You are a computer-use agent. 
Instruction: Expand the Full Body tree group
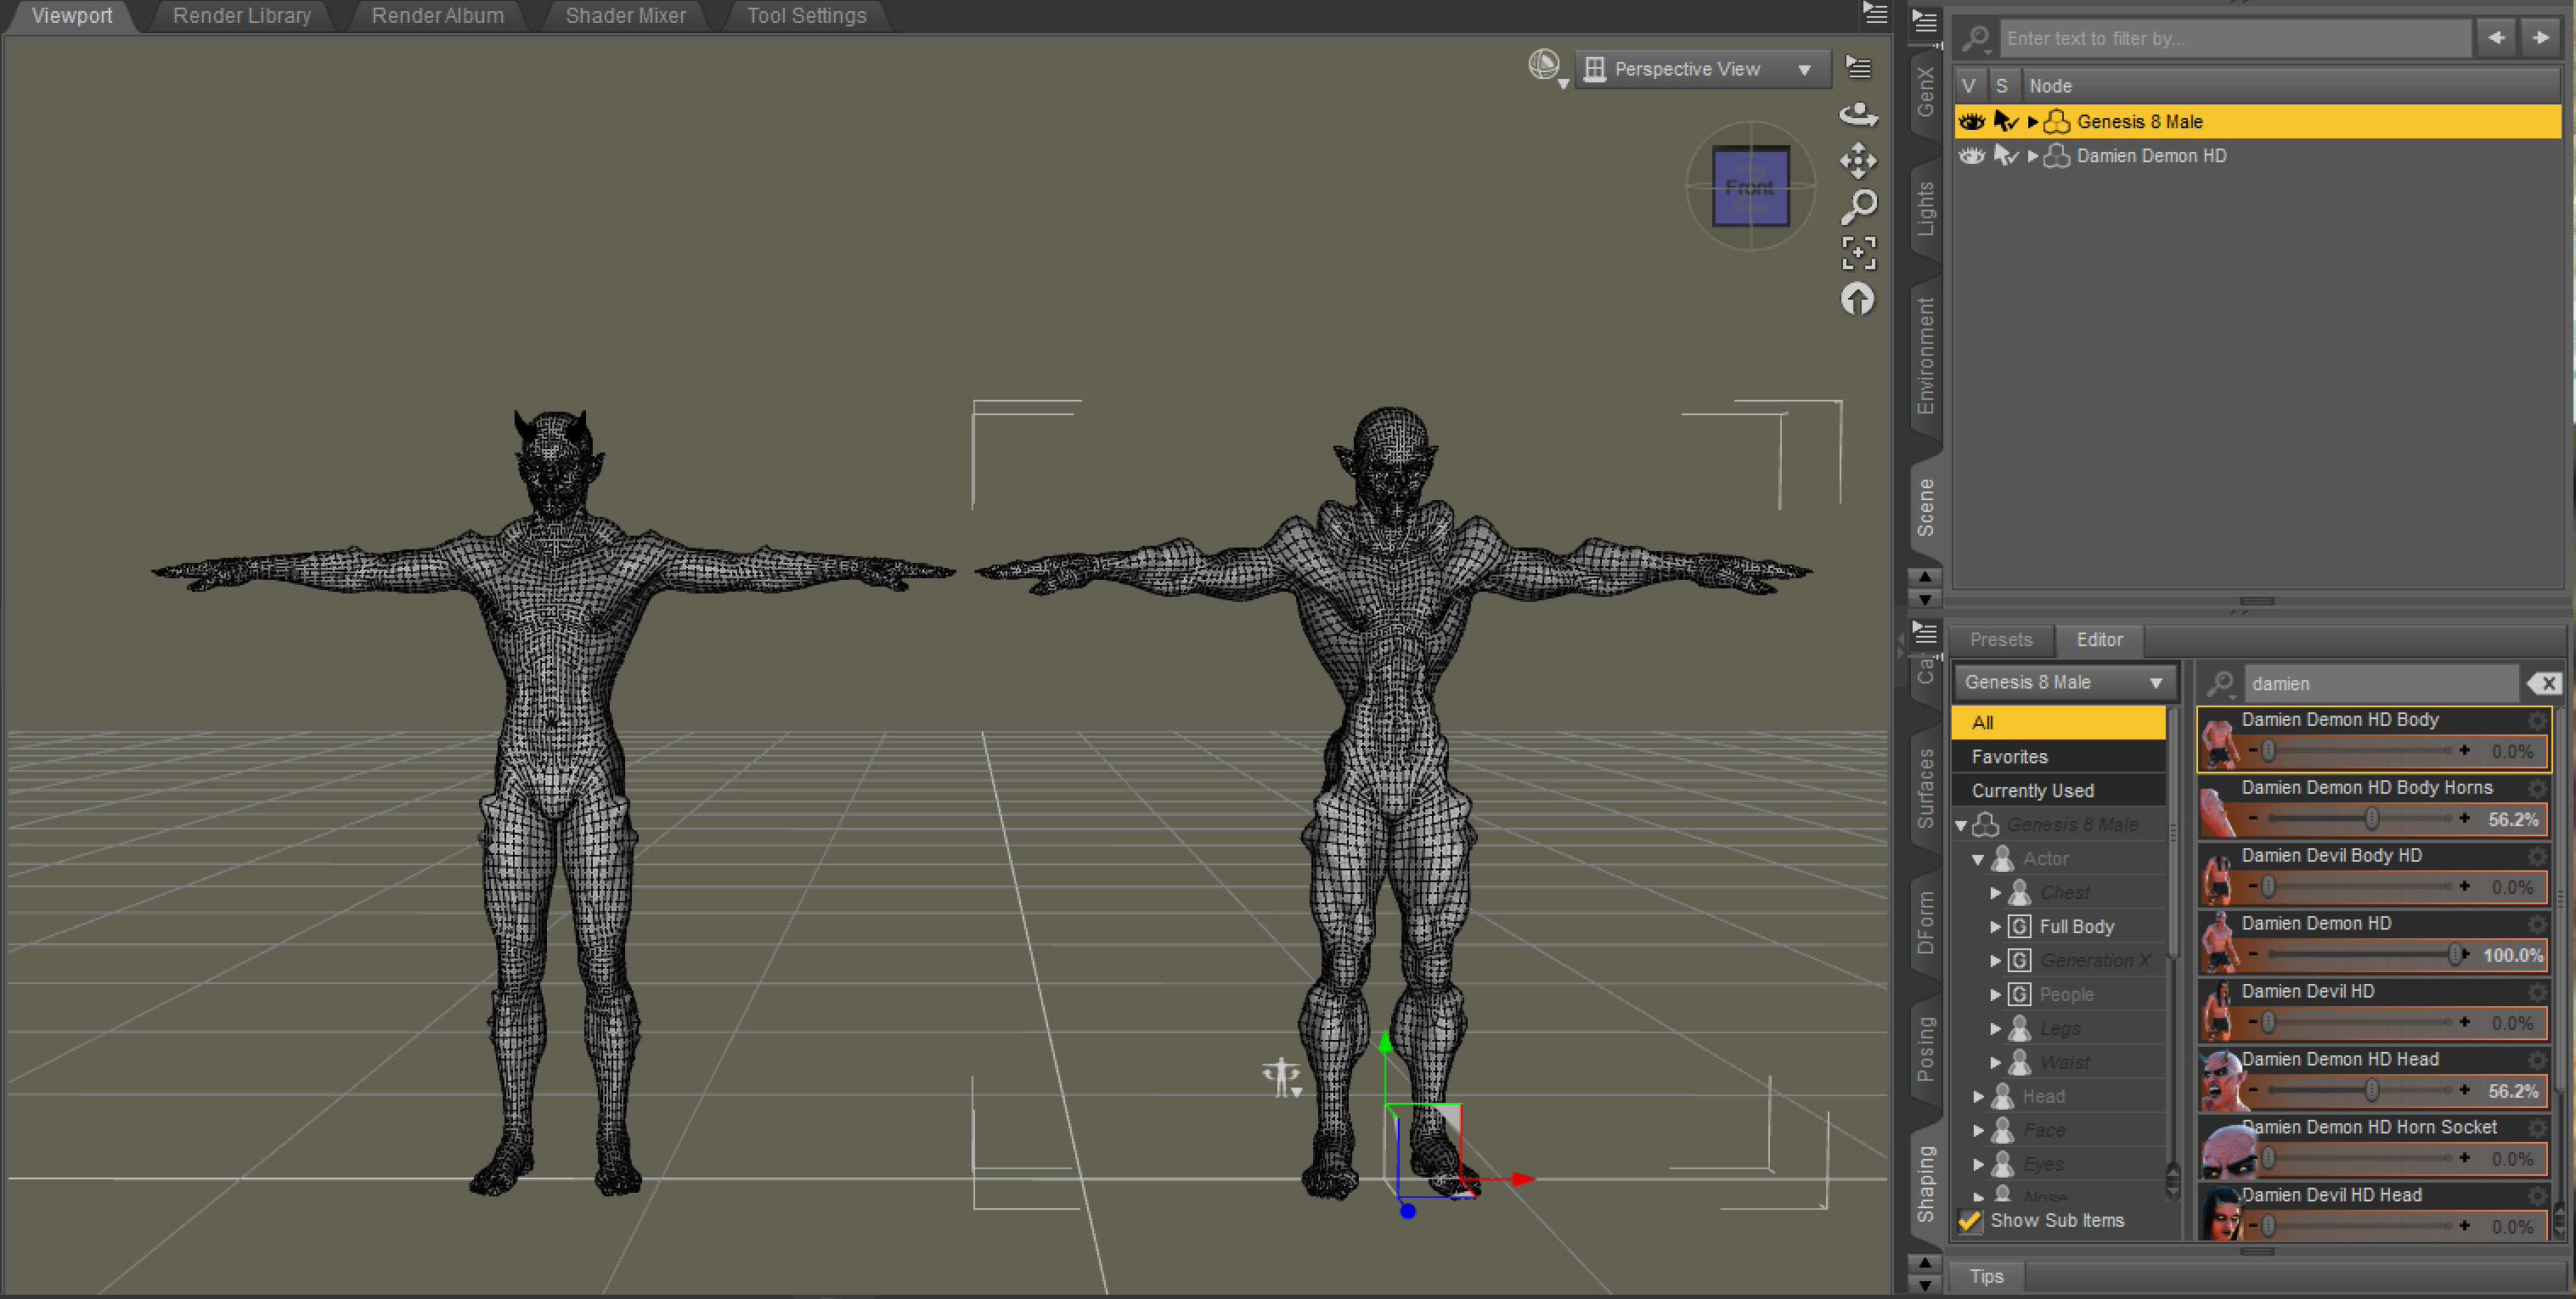1995,926
